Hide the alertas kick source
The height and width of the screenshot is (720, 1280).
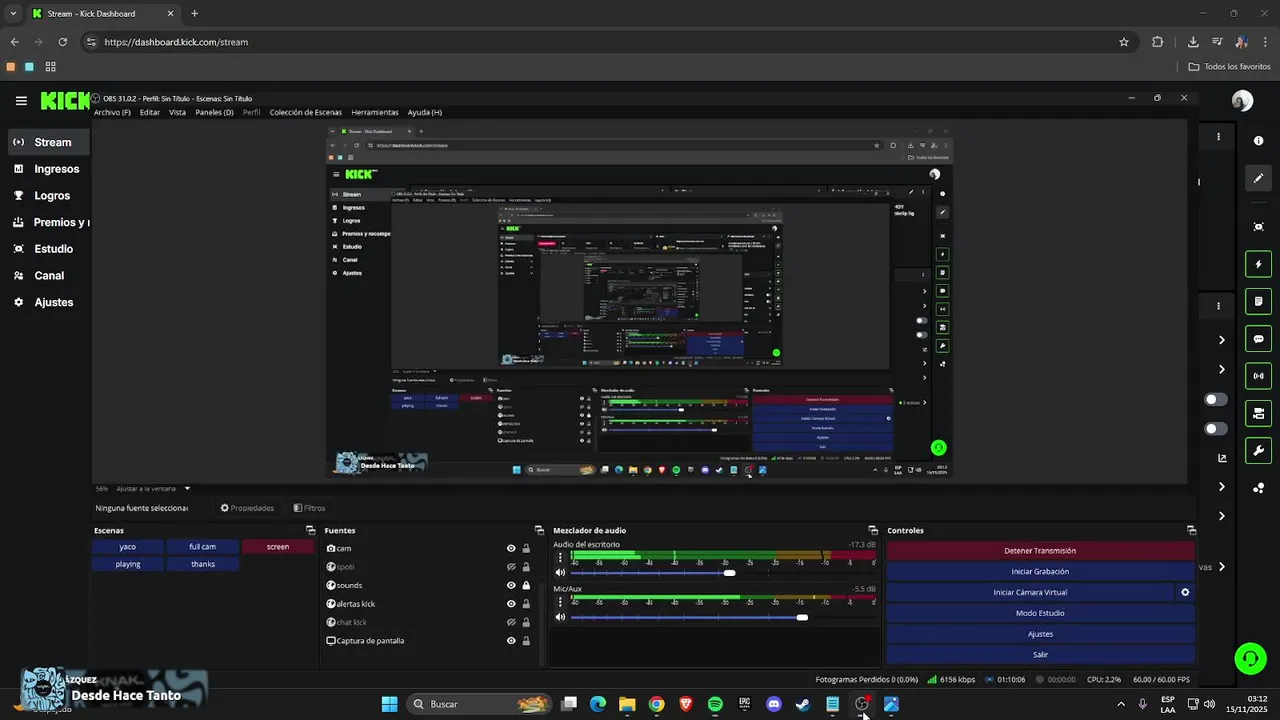click(x=511, y=604)
